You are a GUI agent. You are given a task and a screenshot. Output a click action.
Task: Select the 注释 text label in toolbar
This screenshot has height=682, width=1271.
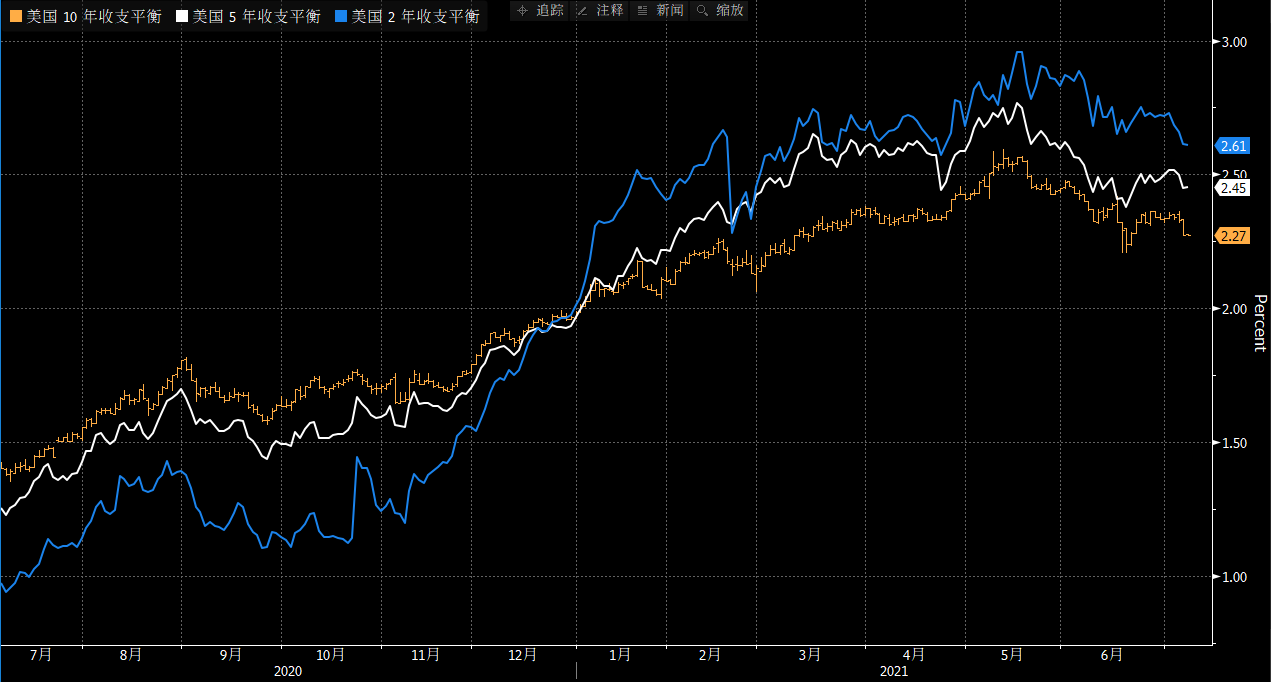tap(610, 11)
